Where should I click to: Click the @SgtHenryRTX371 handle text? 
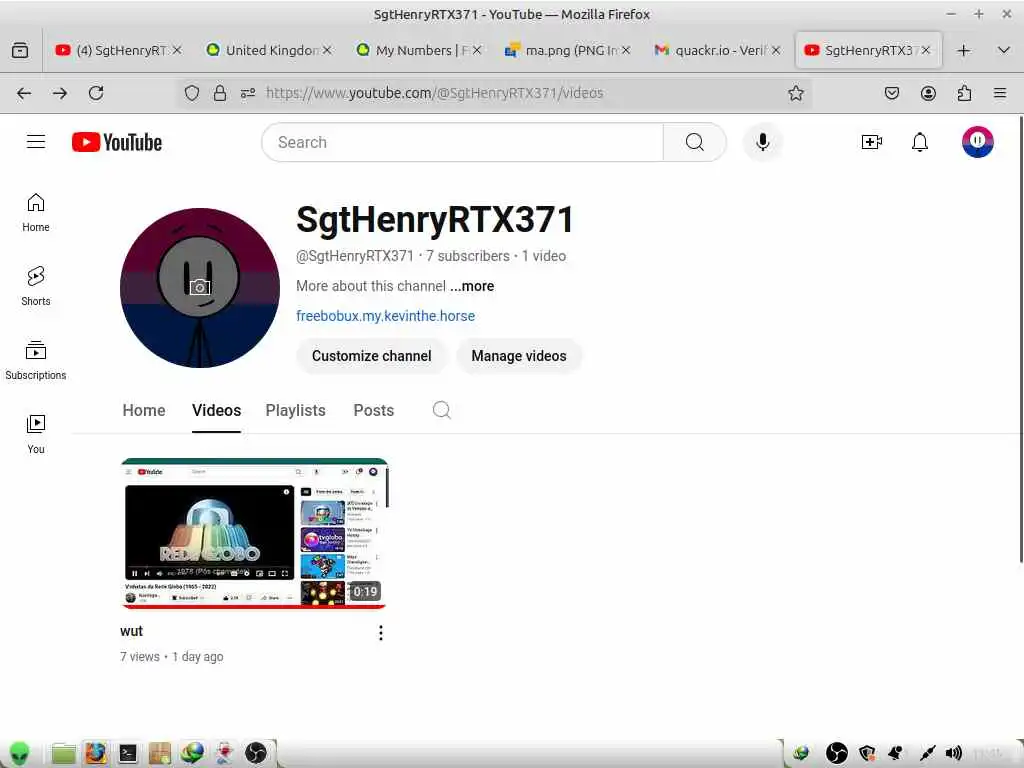tap(355, 256)
